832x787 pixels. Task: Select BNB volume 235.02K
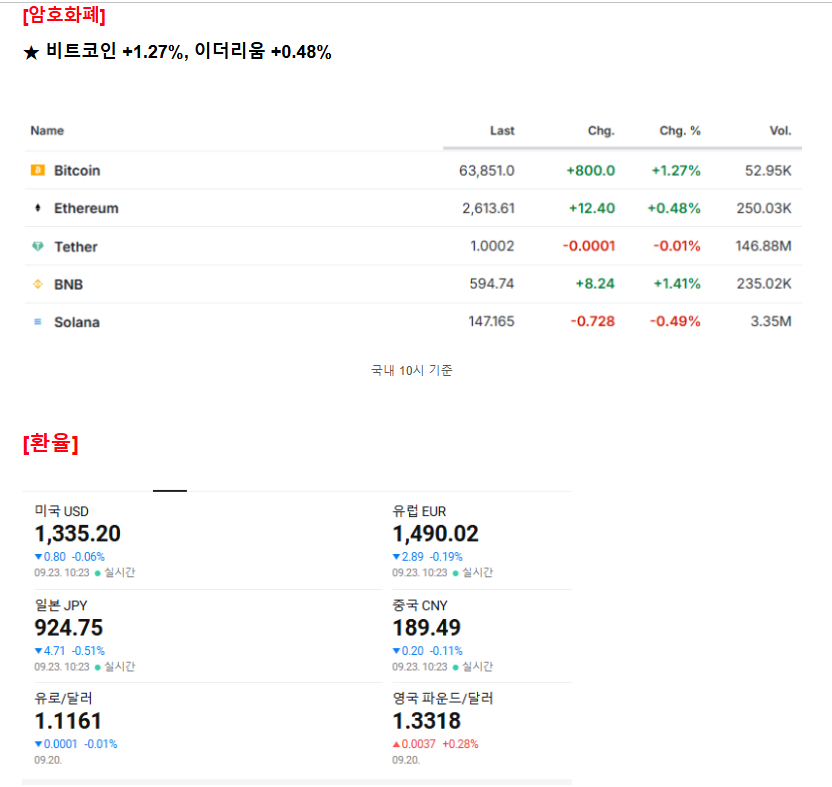(x=764, y=283)
